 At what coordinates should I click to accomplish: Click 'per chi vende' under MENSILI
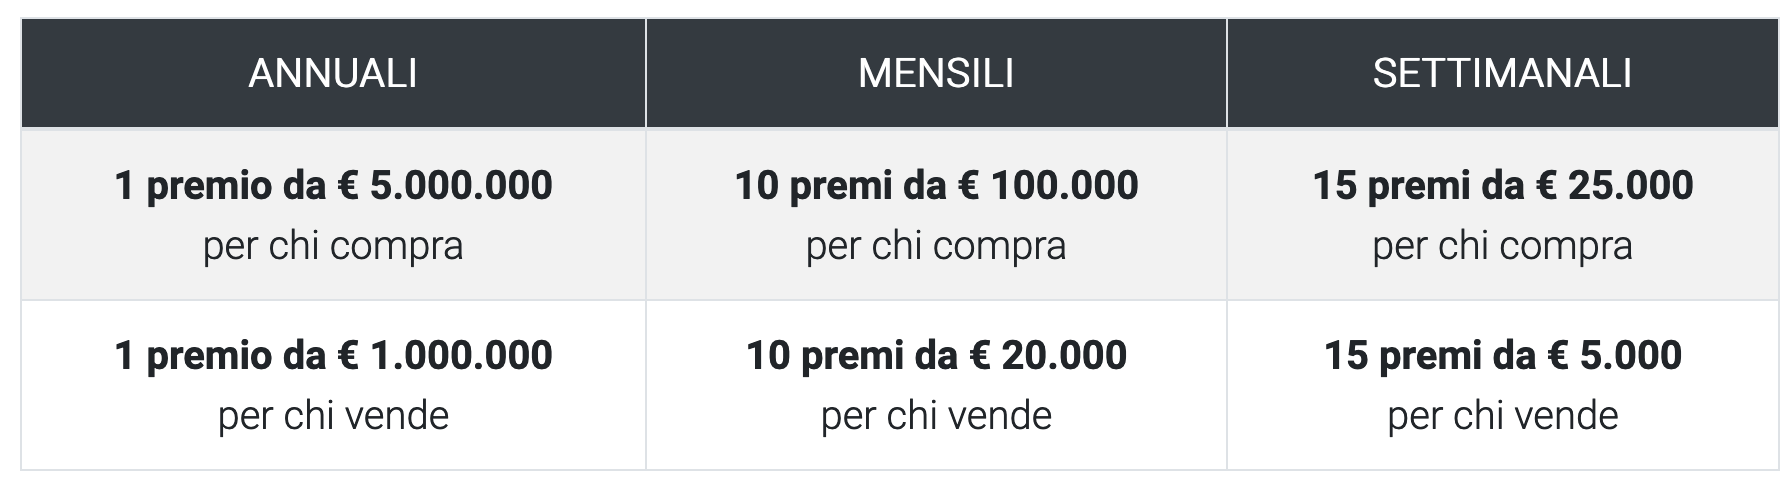tap(936, 416)
